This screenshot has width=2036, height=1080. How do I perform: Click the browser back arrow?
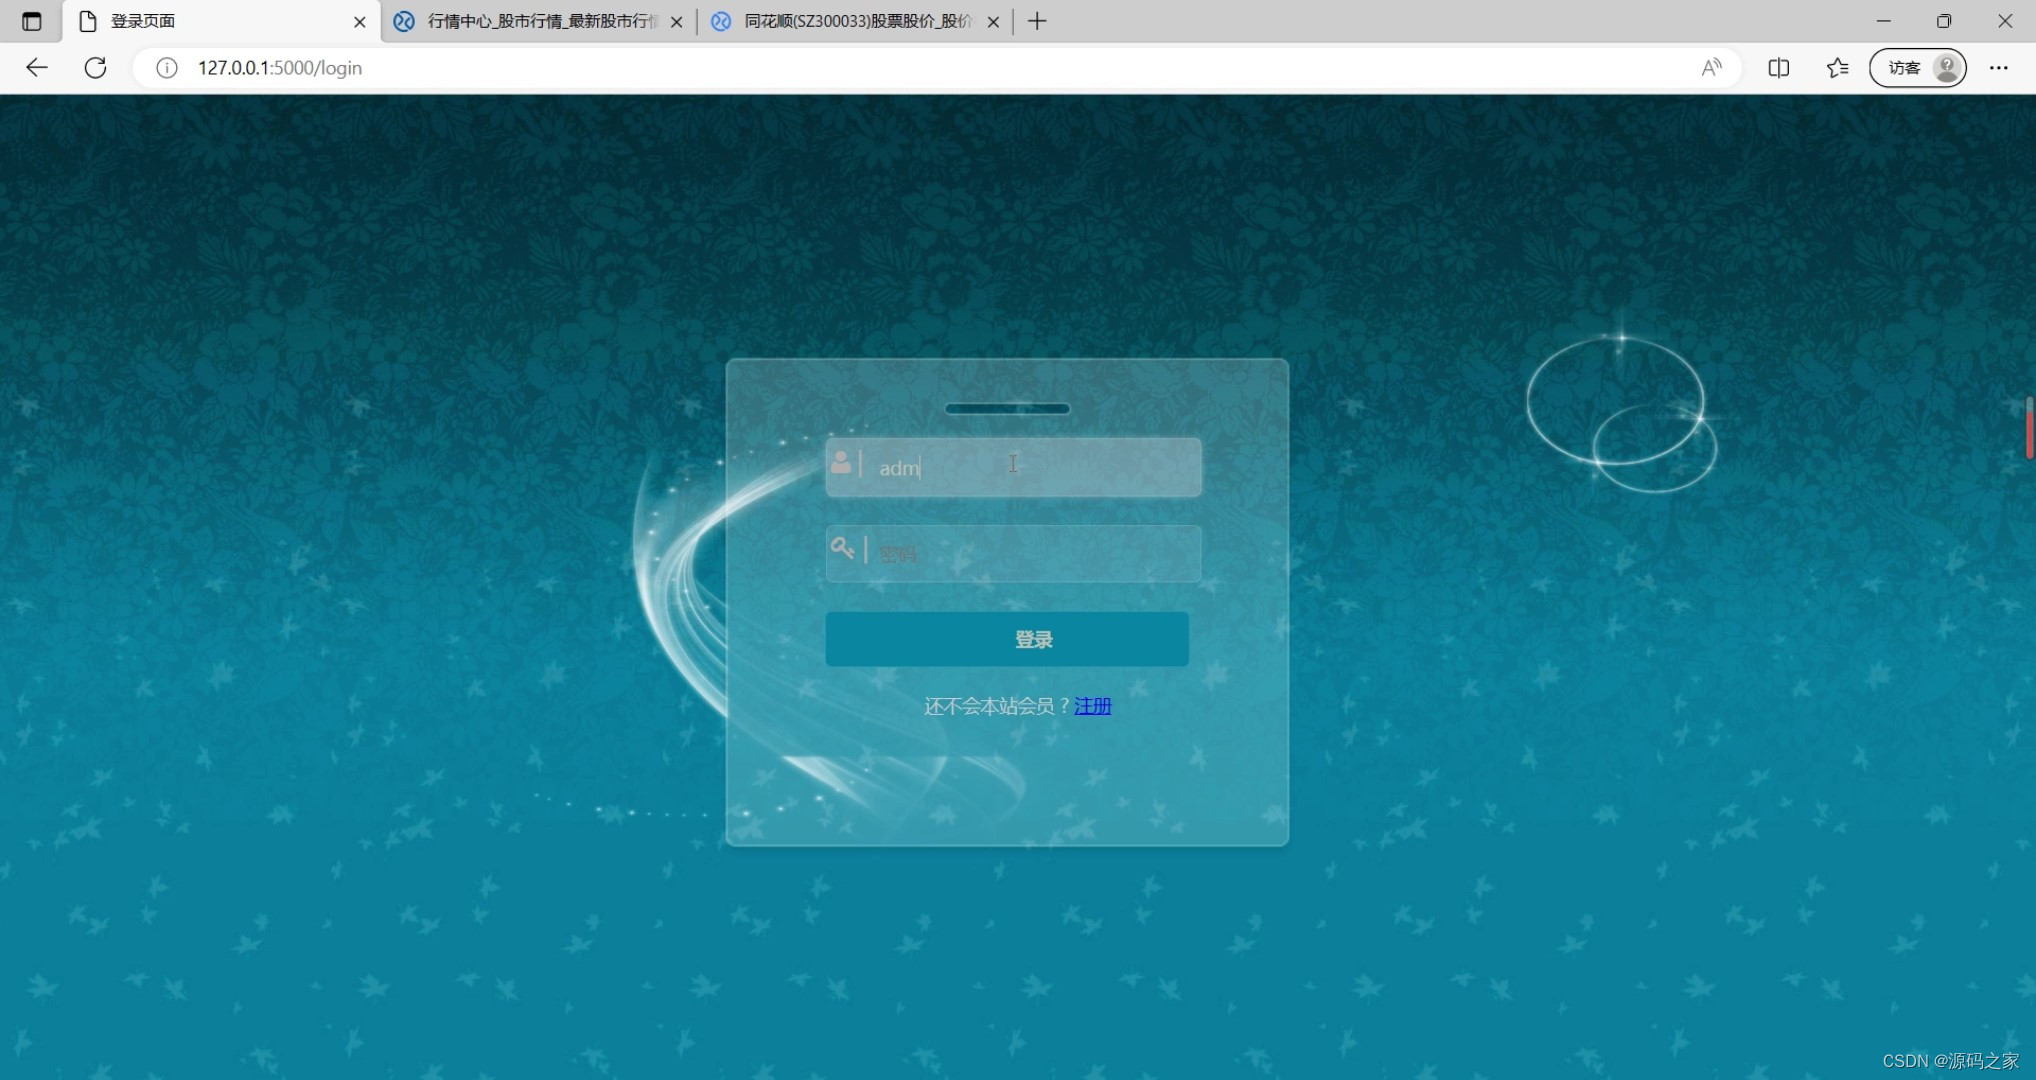[x=37, y=68]
